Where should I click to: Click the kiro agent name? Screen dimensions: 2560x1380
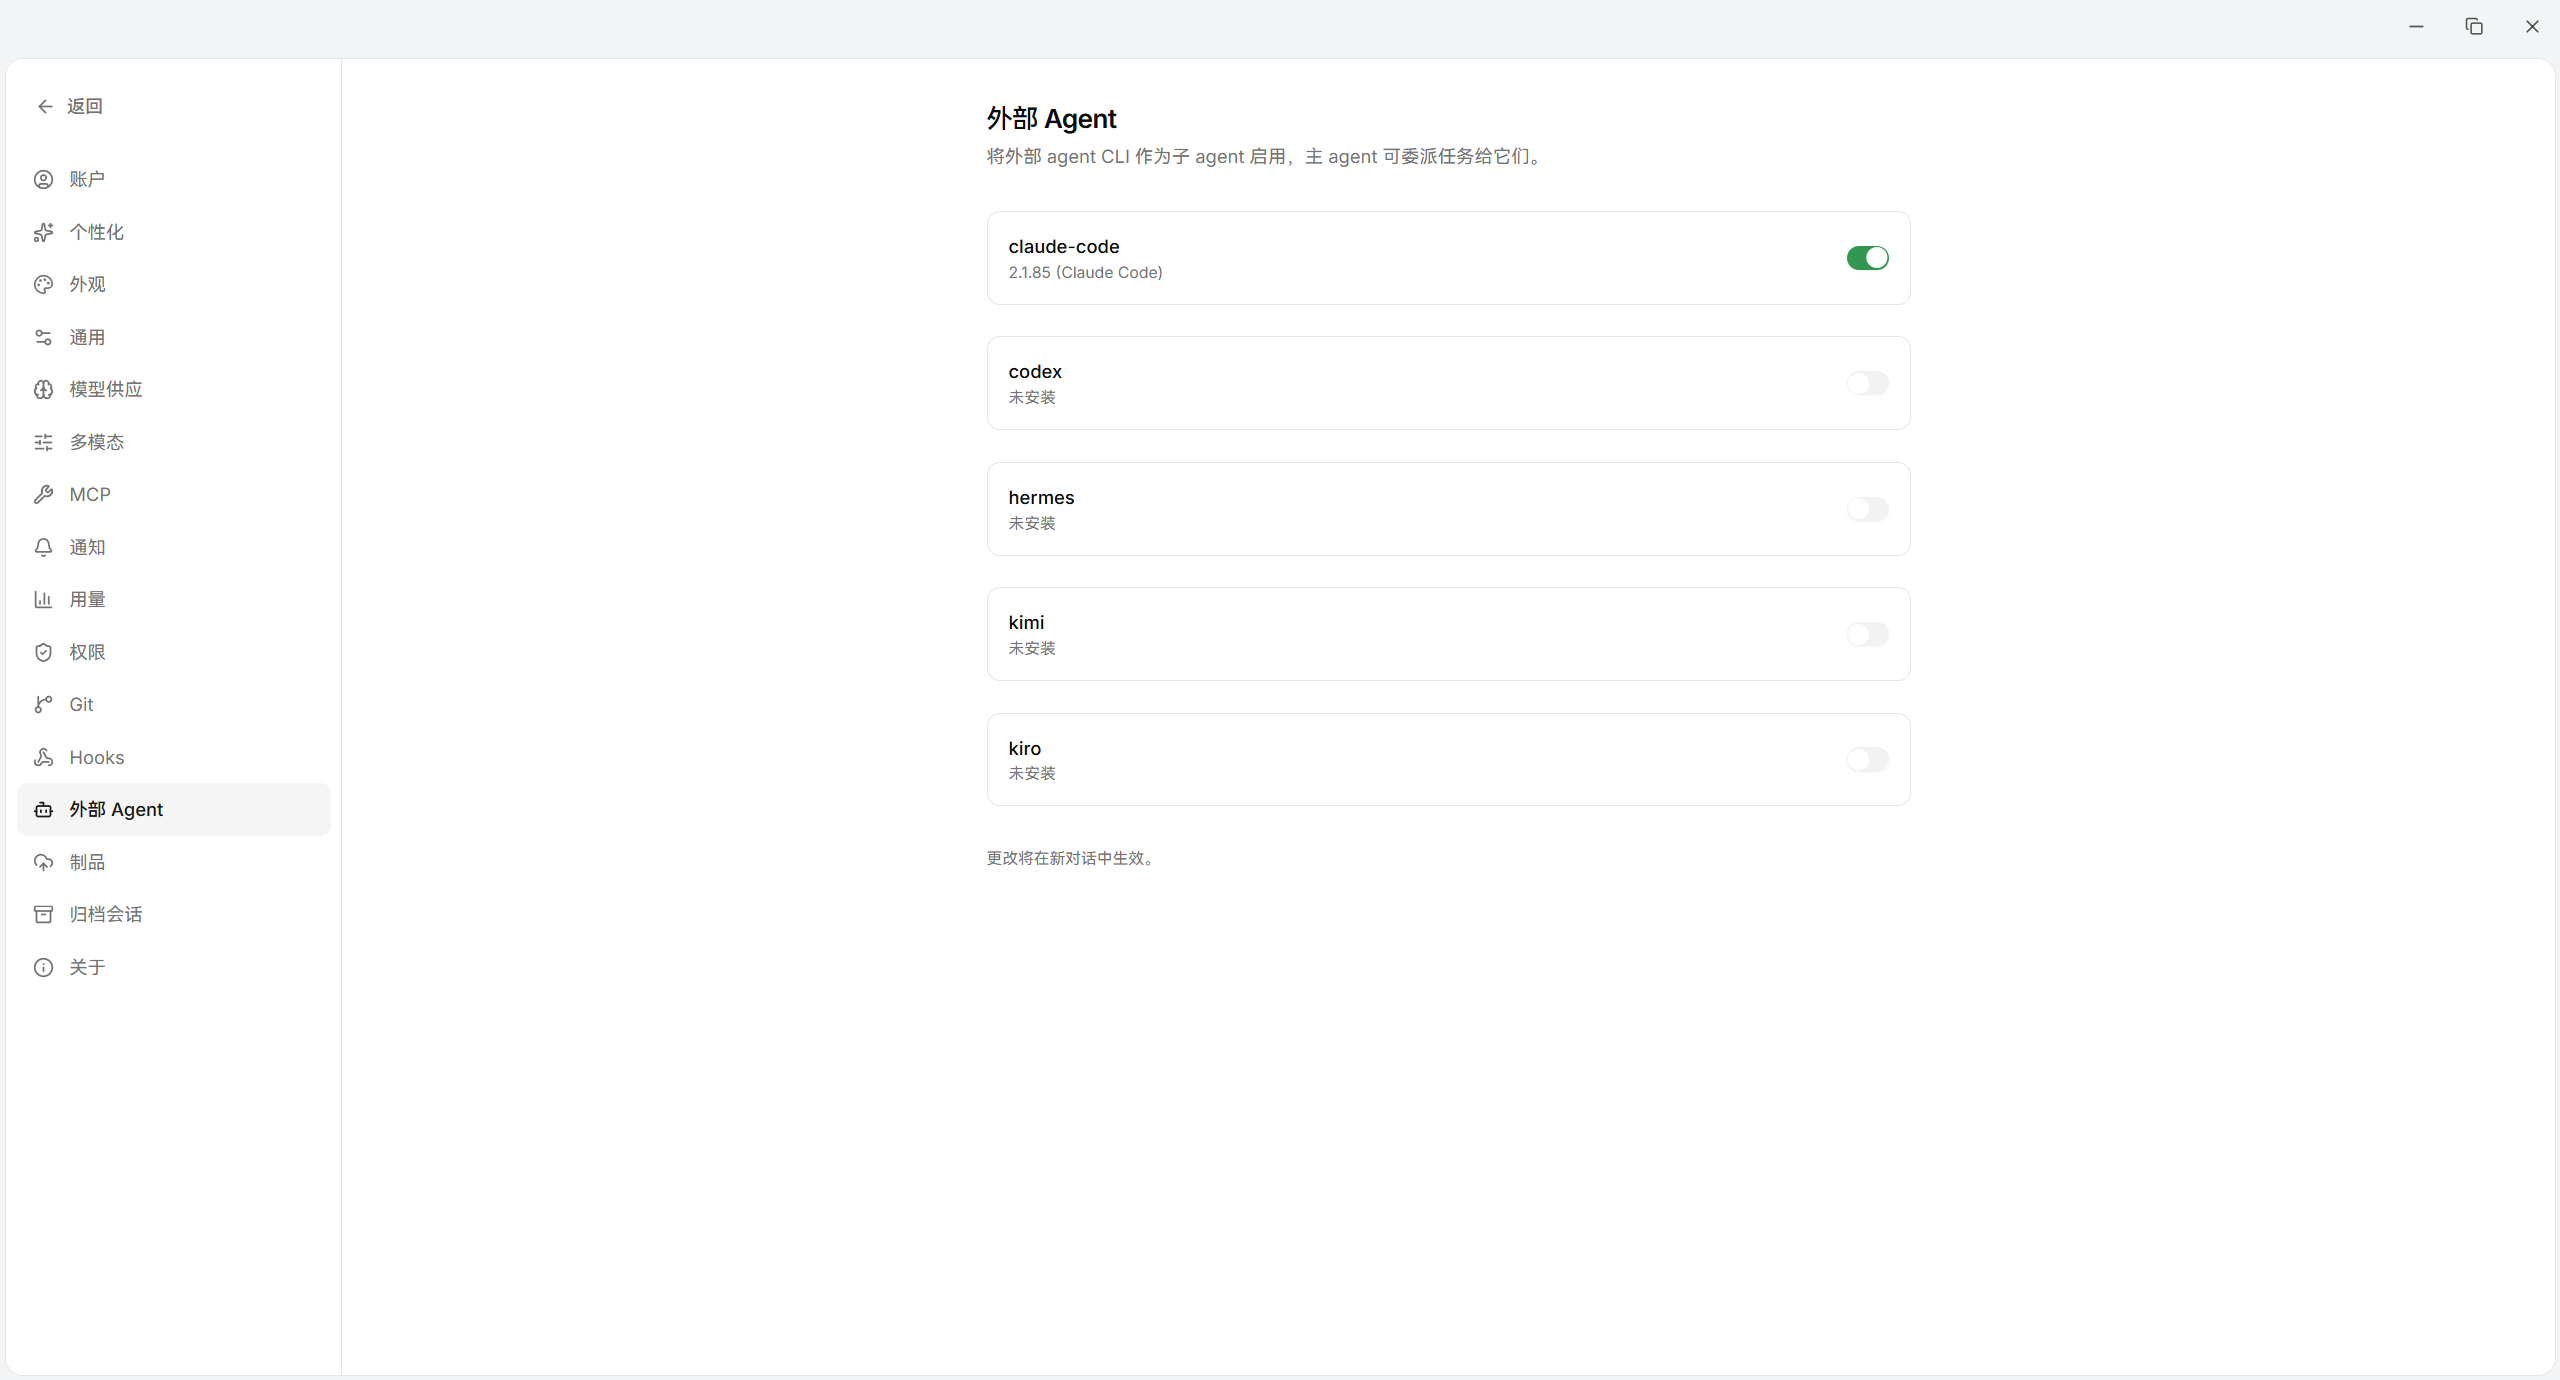pos(1025,749)
